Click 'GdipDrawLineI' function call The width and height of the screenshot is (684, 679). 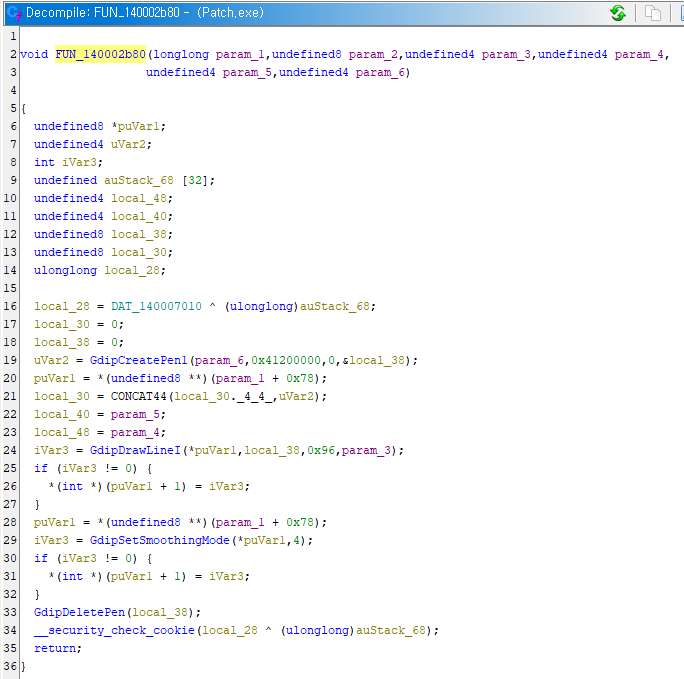tap(135, 450)
